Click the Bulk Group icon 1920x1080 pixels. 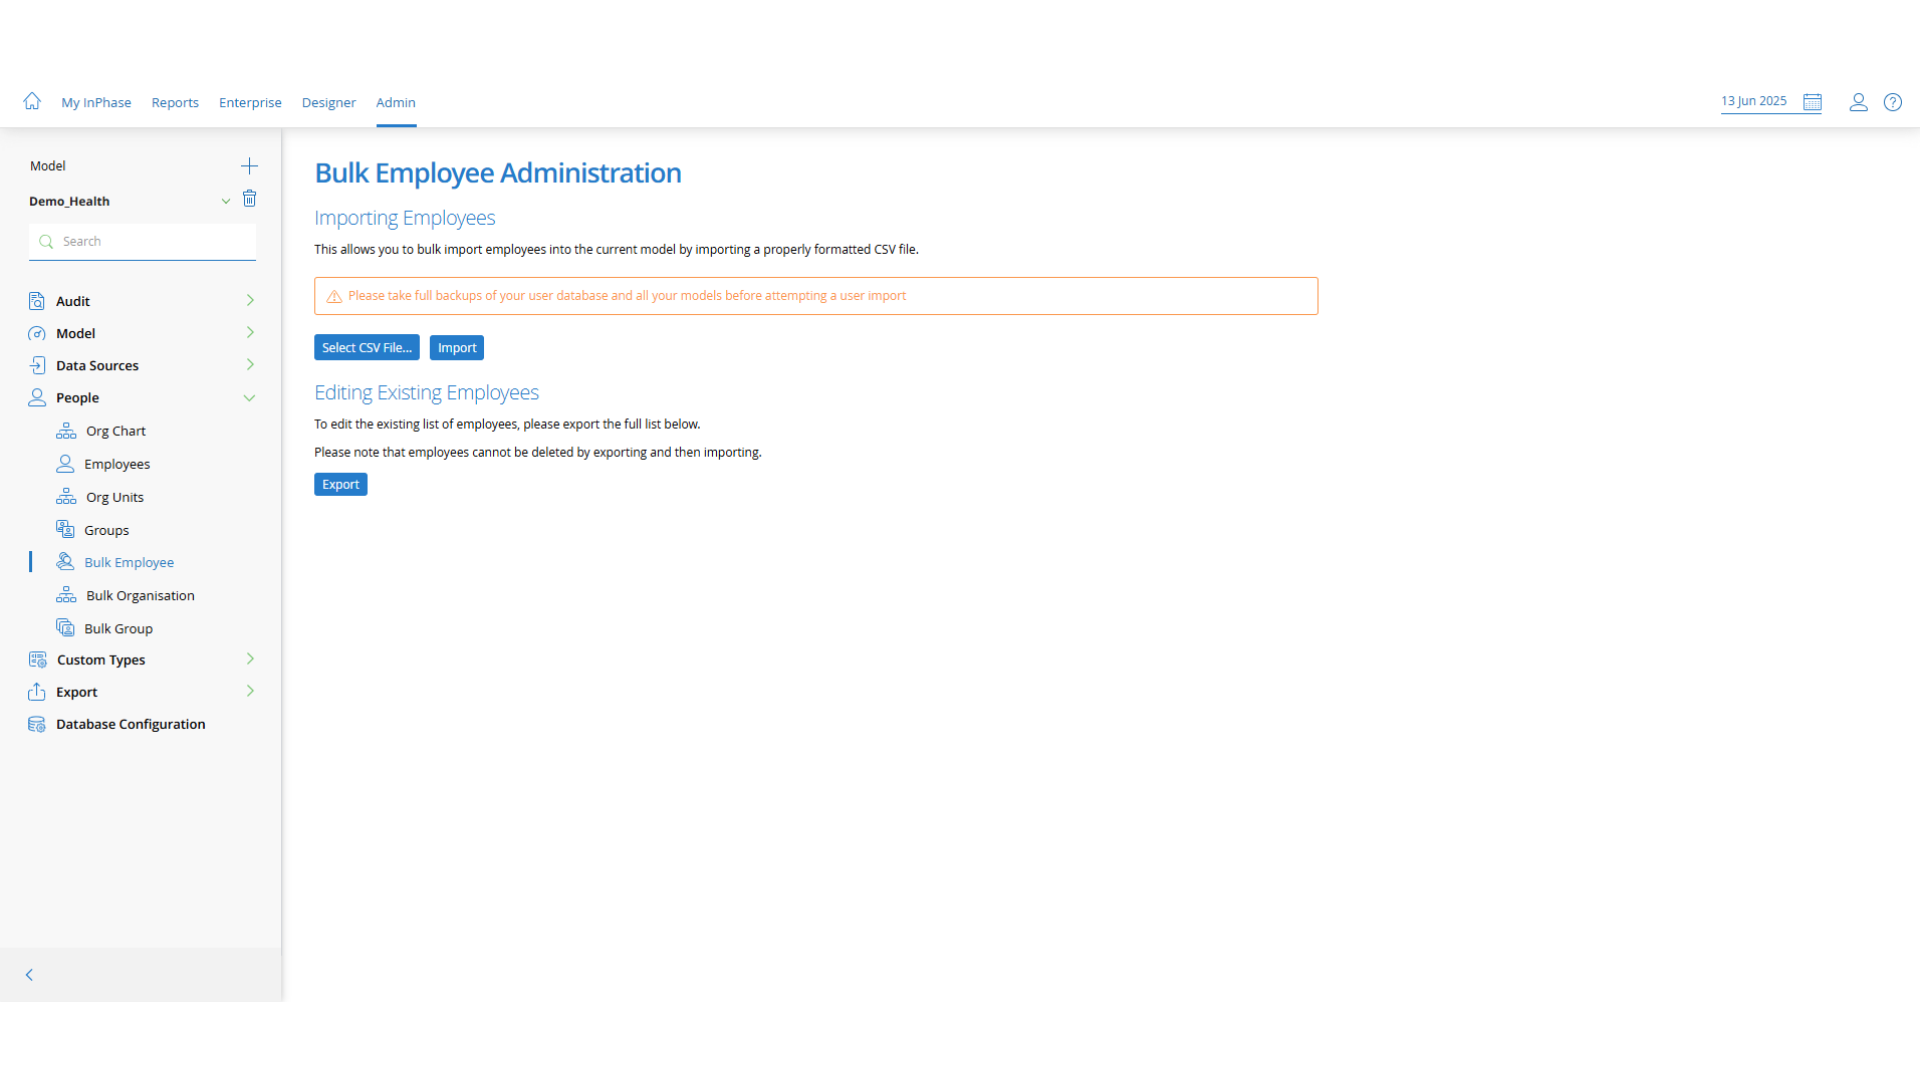(x=65, y=628)
